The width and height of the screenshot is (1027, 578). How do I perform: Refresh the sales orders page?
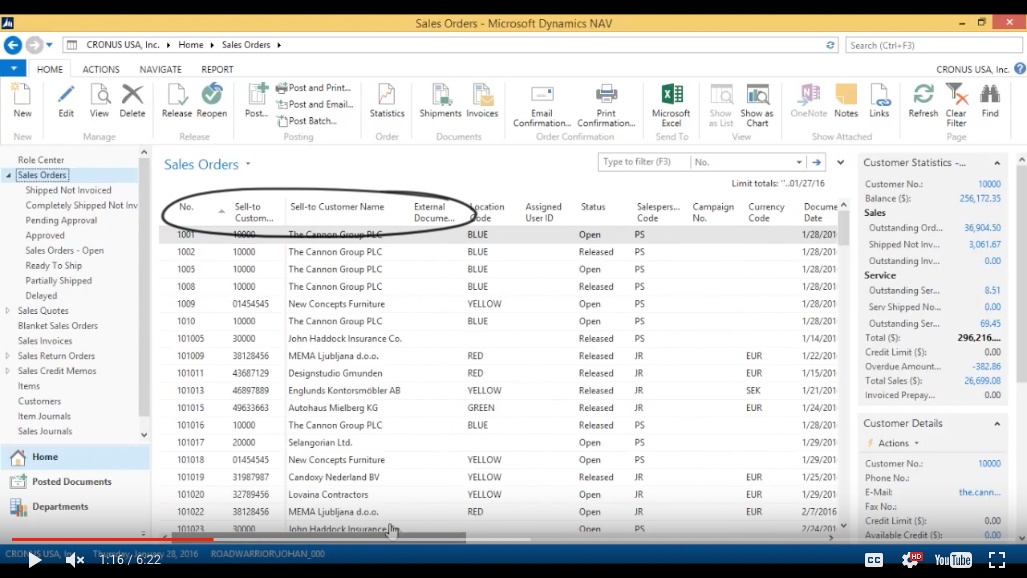(923, 101)
